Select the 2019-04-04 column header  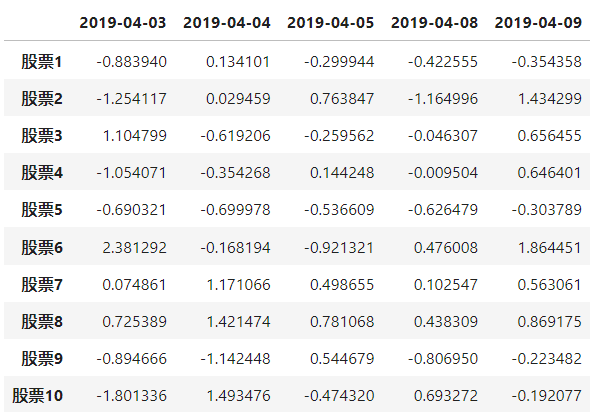coord(227,23)
